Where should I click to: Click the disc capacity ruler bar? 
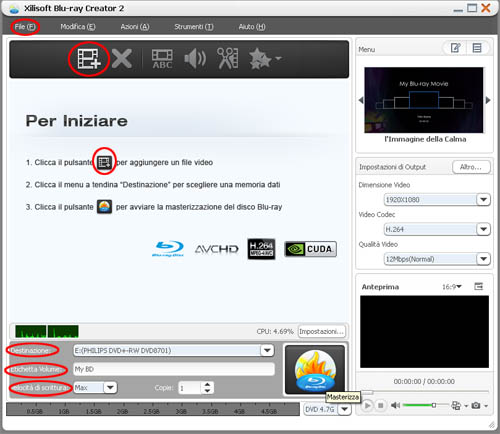153,409
